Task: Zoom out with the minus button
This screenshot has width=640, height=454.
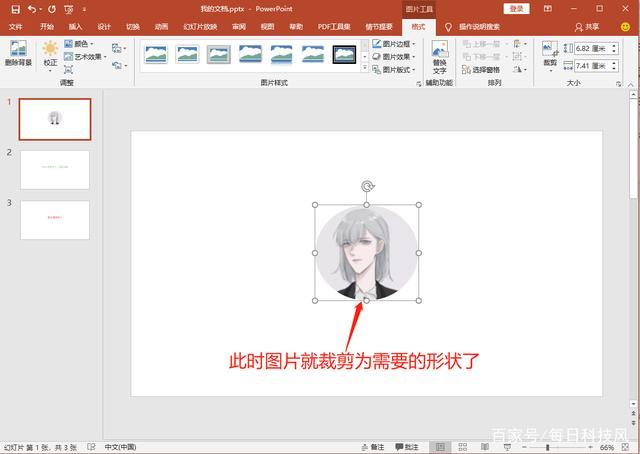Action: click(524, 447)
